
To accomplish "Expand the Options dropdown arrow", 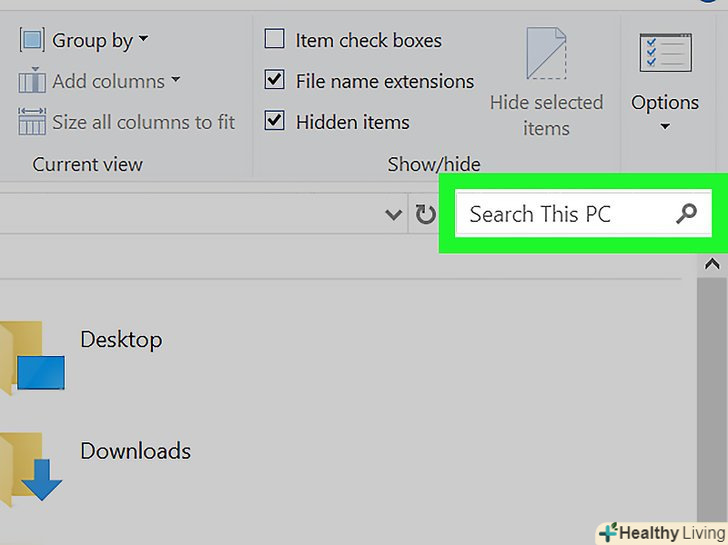I will pyautogui.click(x=665, y=126).
